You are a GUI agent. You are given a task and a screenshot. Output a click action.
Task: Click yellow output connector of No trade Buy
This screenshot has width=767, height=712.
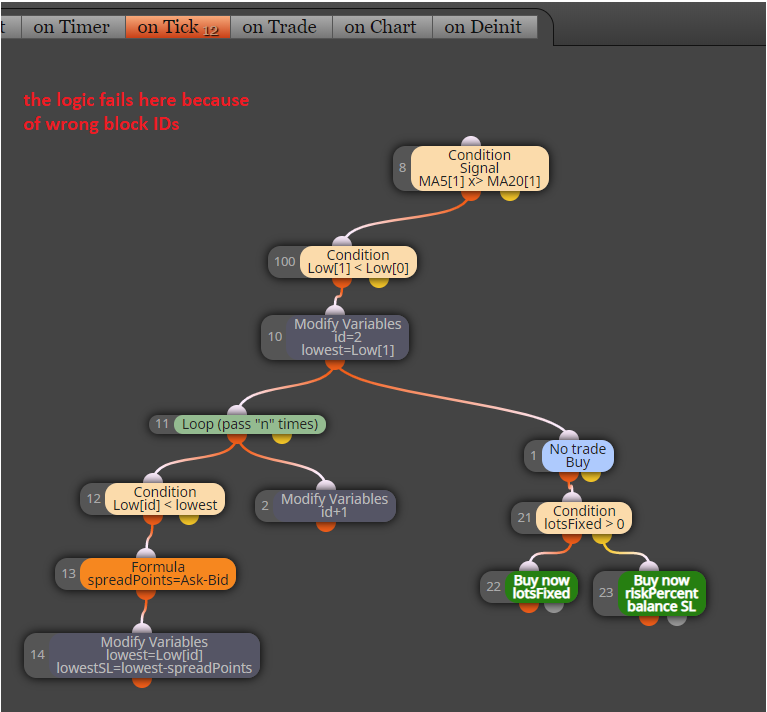pos(591,476)
